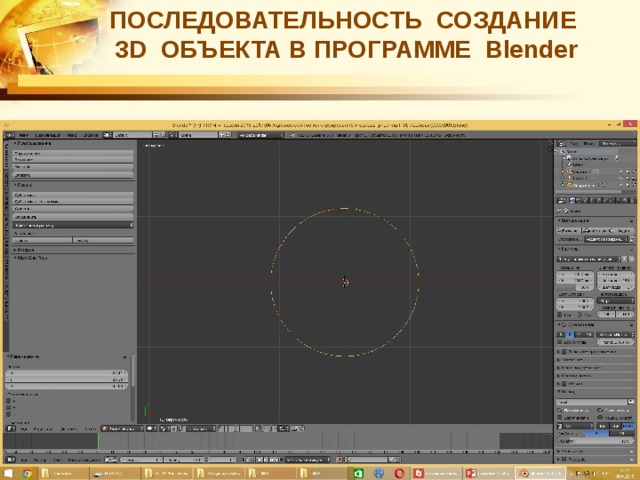Toggle visibility eye for Lamp in outliner
The width and height of the screenshot is (640, 480).
point(621,178)
